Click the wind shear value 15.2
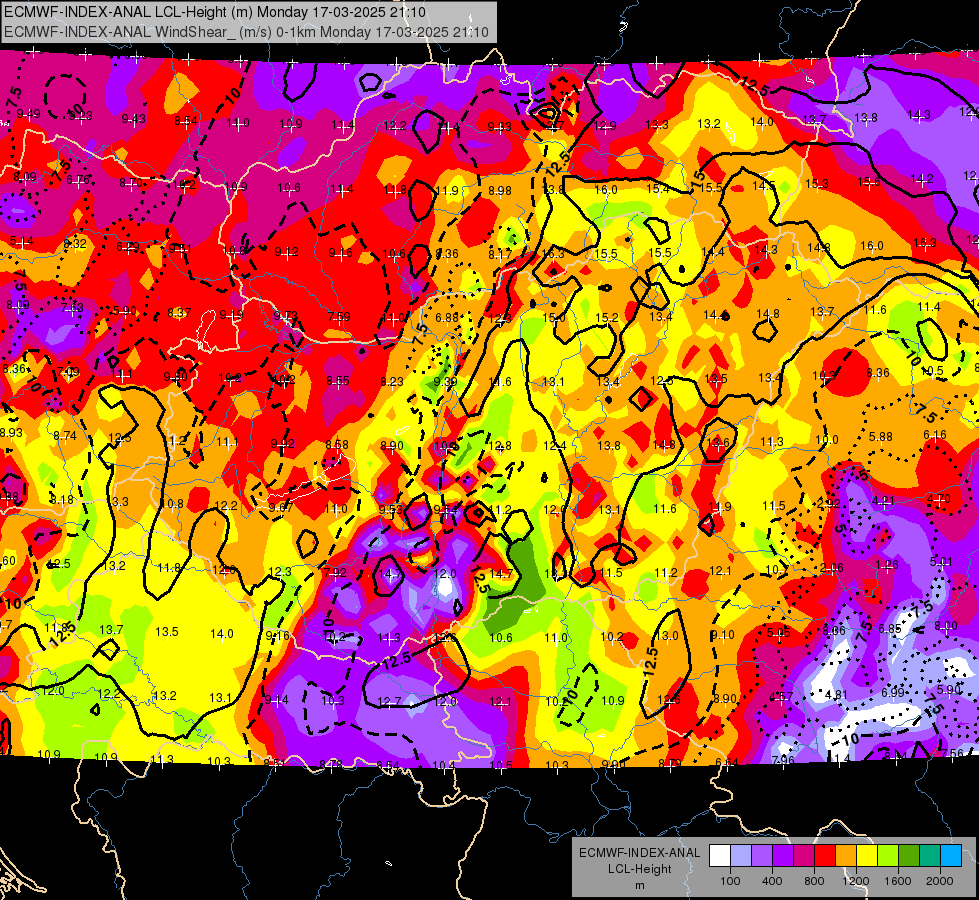 [607, 317]
